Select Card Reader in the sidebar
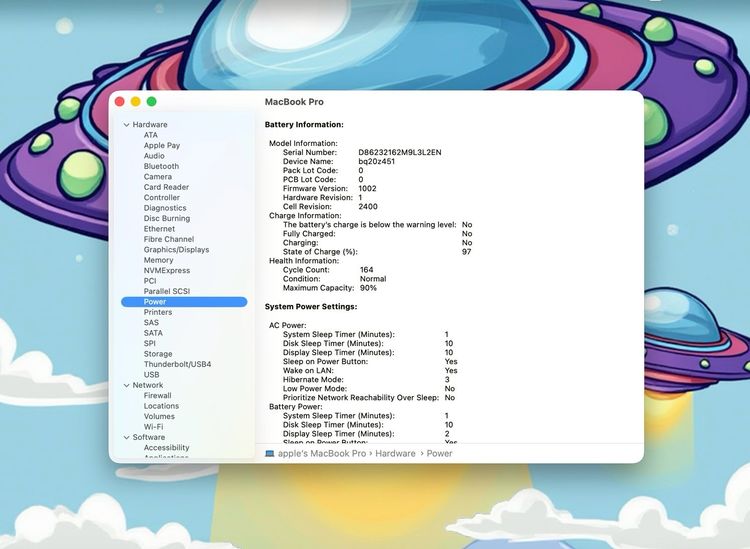The height and width of the screenshot is (549, 750). click(166, 187)
